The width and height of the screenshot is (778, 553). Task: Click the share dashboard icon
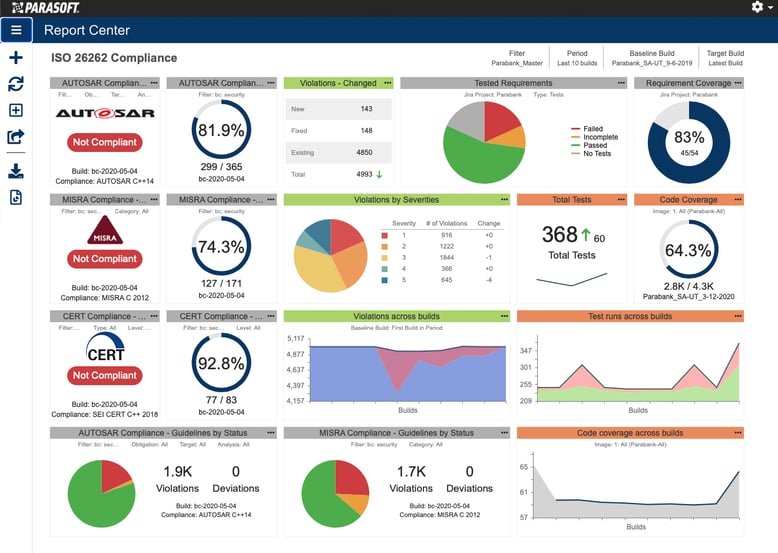coord(16,136)
